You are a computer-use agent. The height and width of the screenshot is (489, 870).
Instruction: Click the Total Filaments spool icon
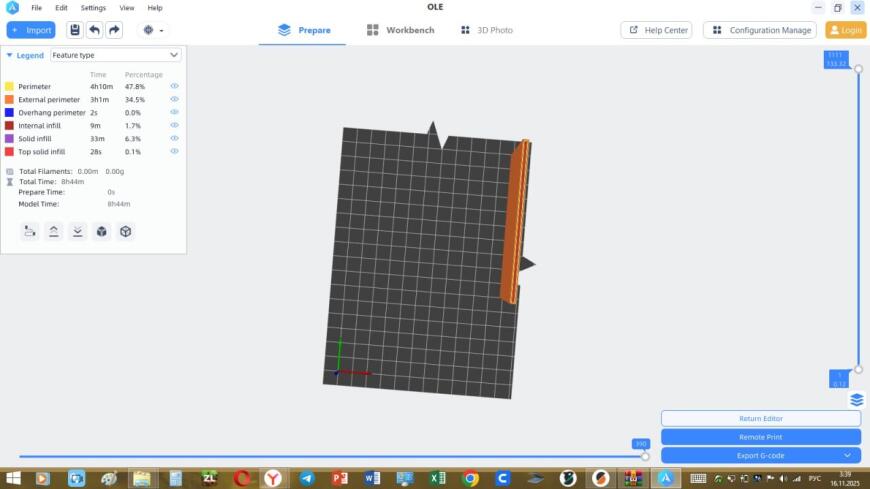9,172
